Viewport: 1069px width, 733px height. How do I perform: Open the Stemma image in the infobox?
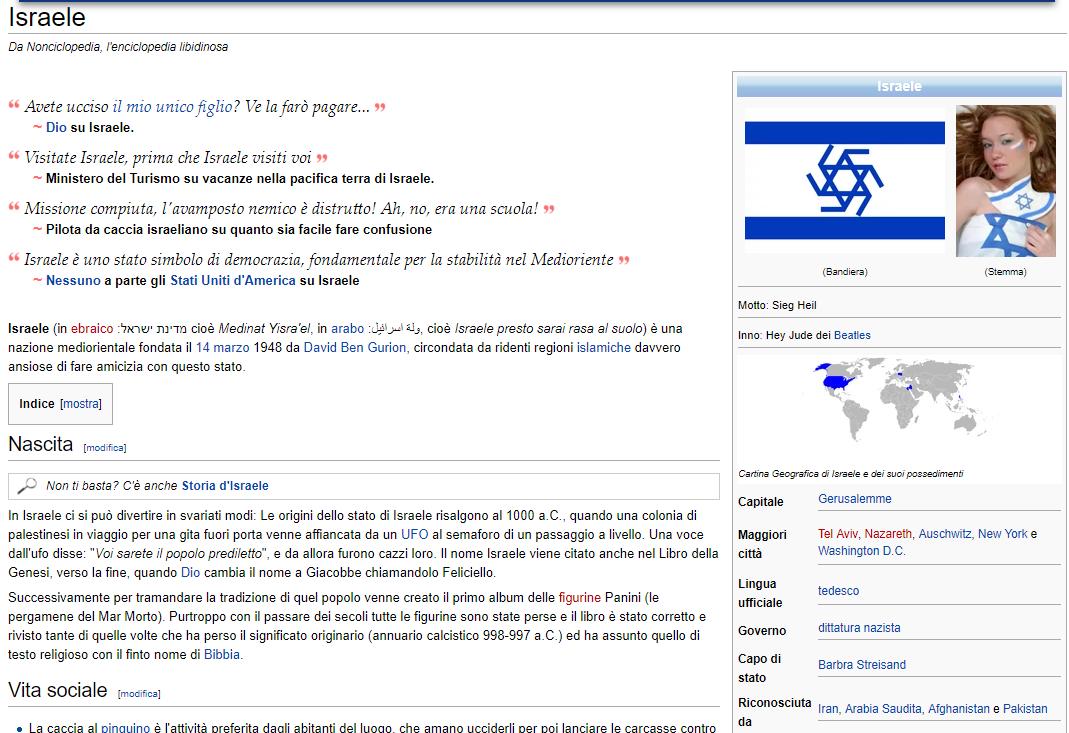[1005, 181]
